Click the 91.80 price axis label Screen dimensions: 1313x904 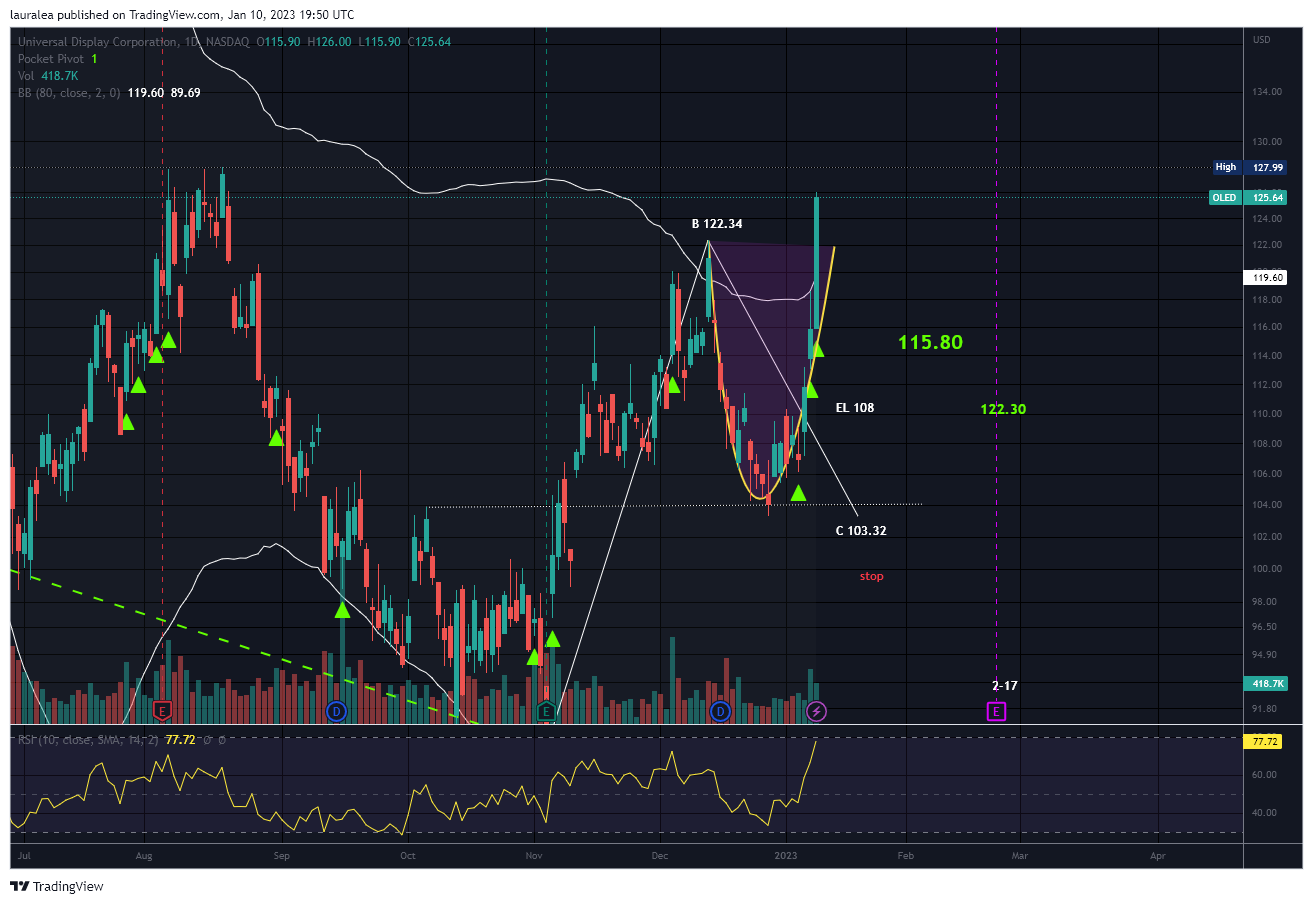coord(1265,709)
